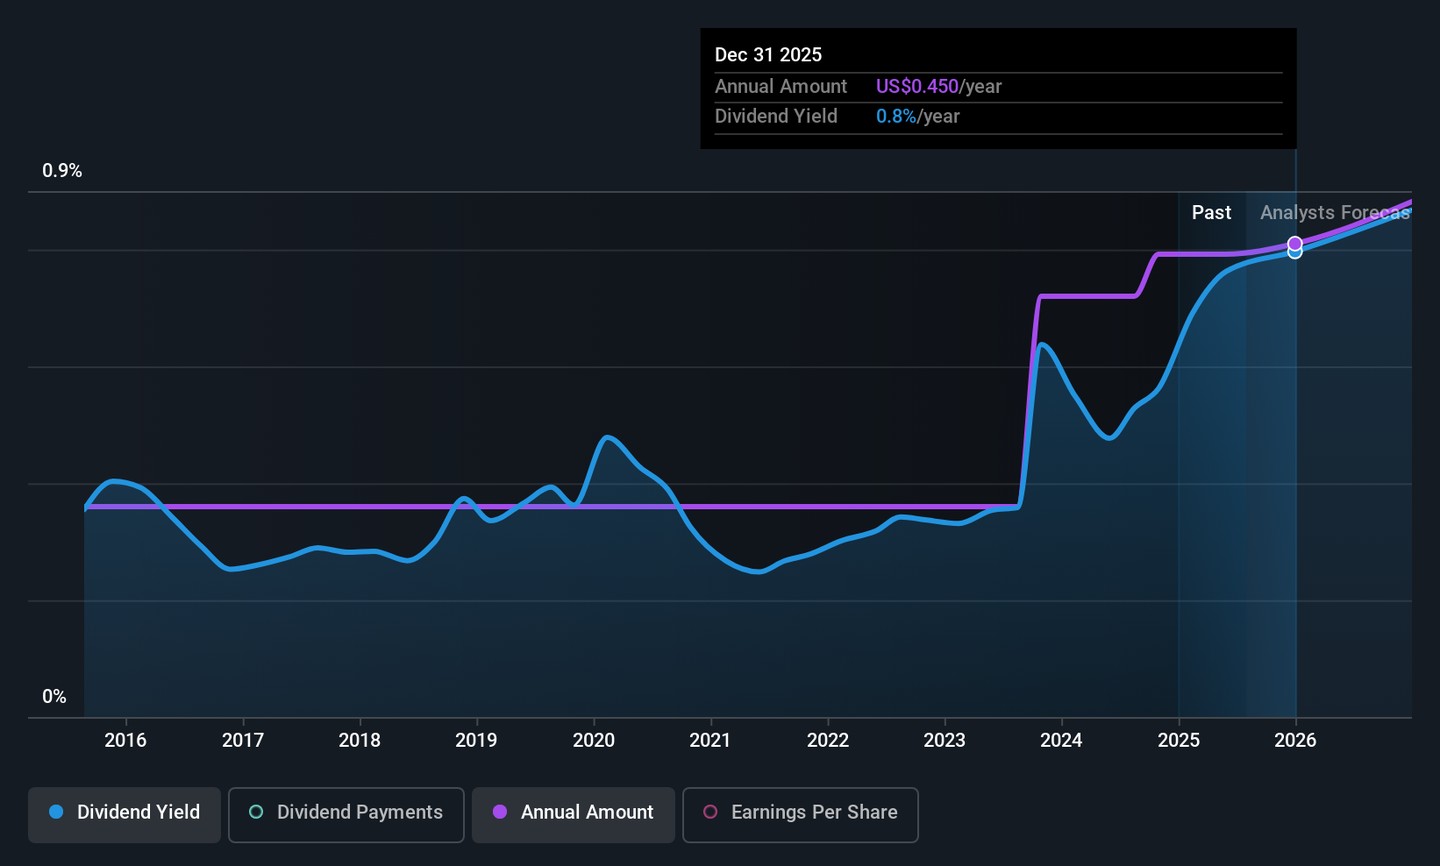Viewport: 1440px width, 866px height.
Task: Select the Analysts Forecast section label
Action: point(1334,212)
